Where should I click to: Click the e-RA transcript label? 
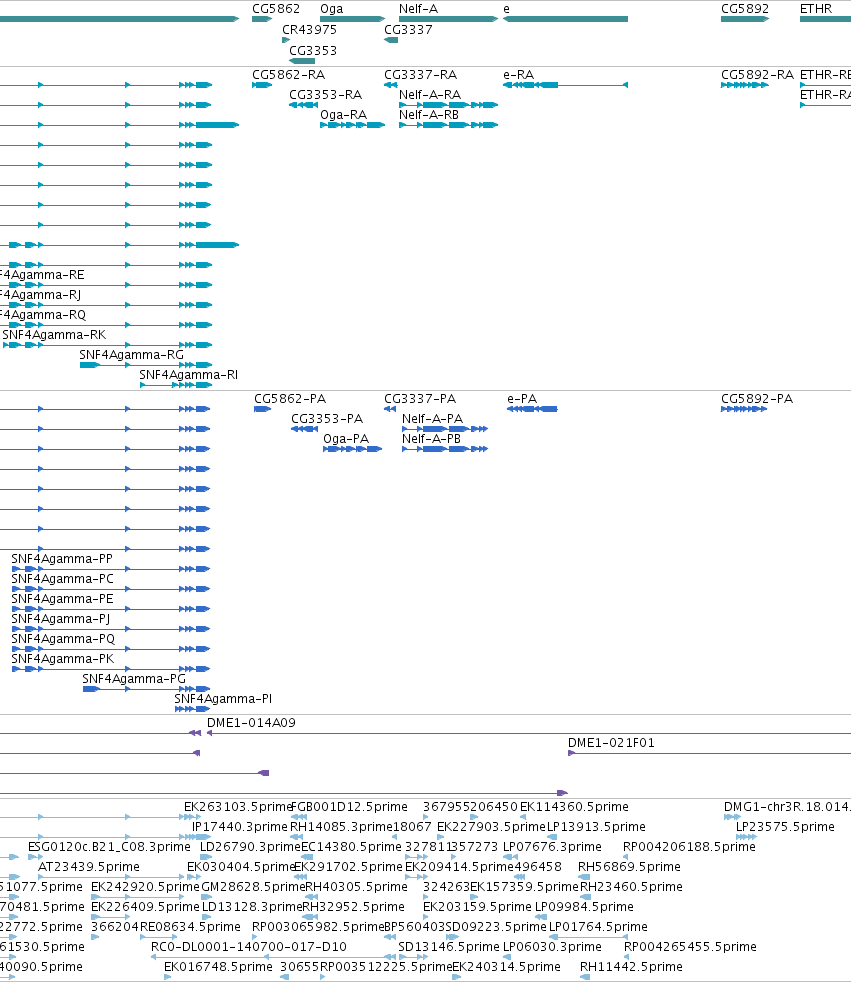518,75
